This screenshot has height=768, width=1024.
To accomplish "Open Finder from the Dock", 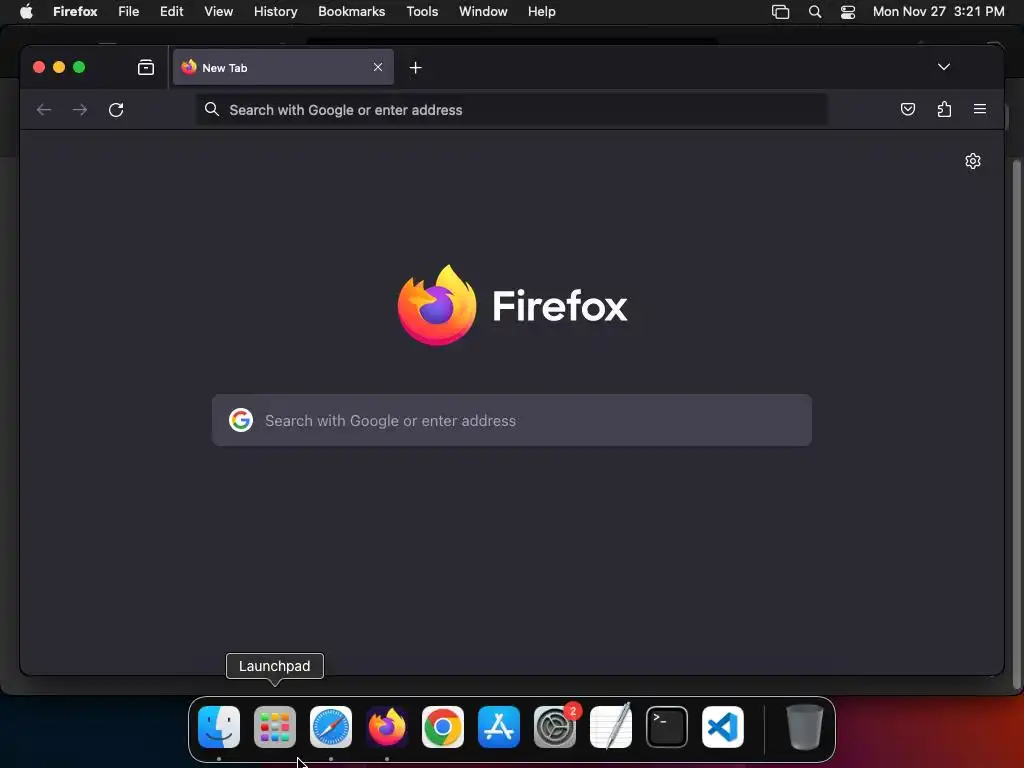I will 219,726.
